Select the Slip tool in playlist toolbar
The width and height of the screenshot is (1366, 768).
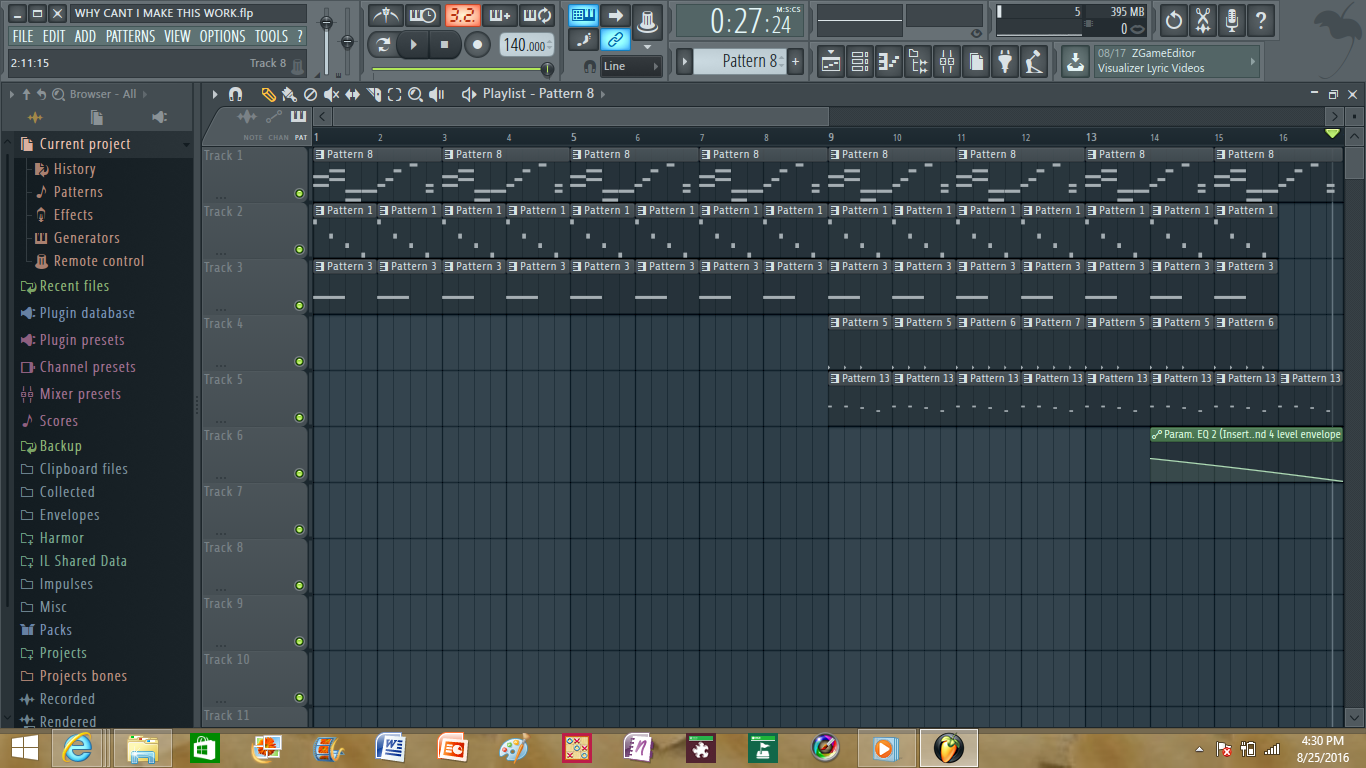(x=352, y=94)
